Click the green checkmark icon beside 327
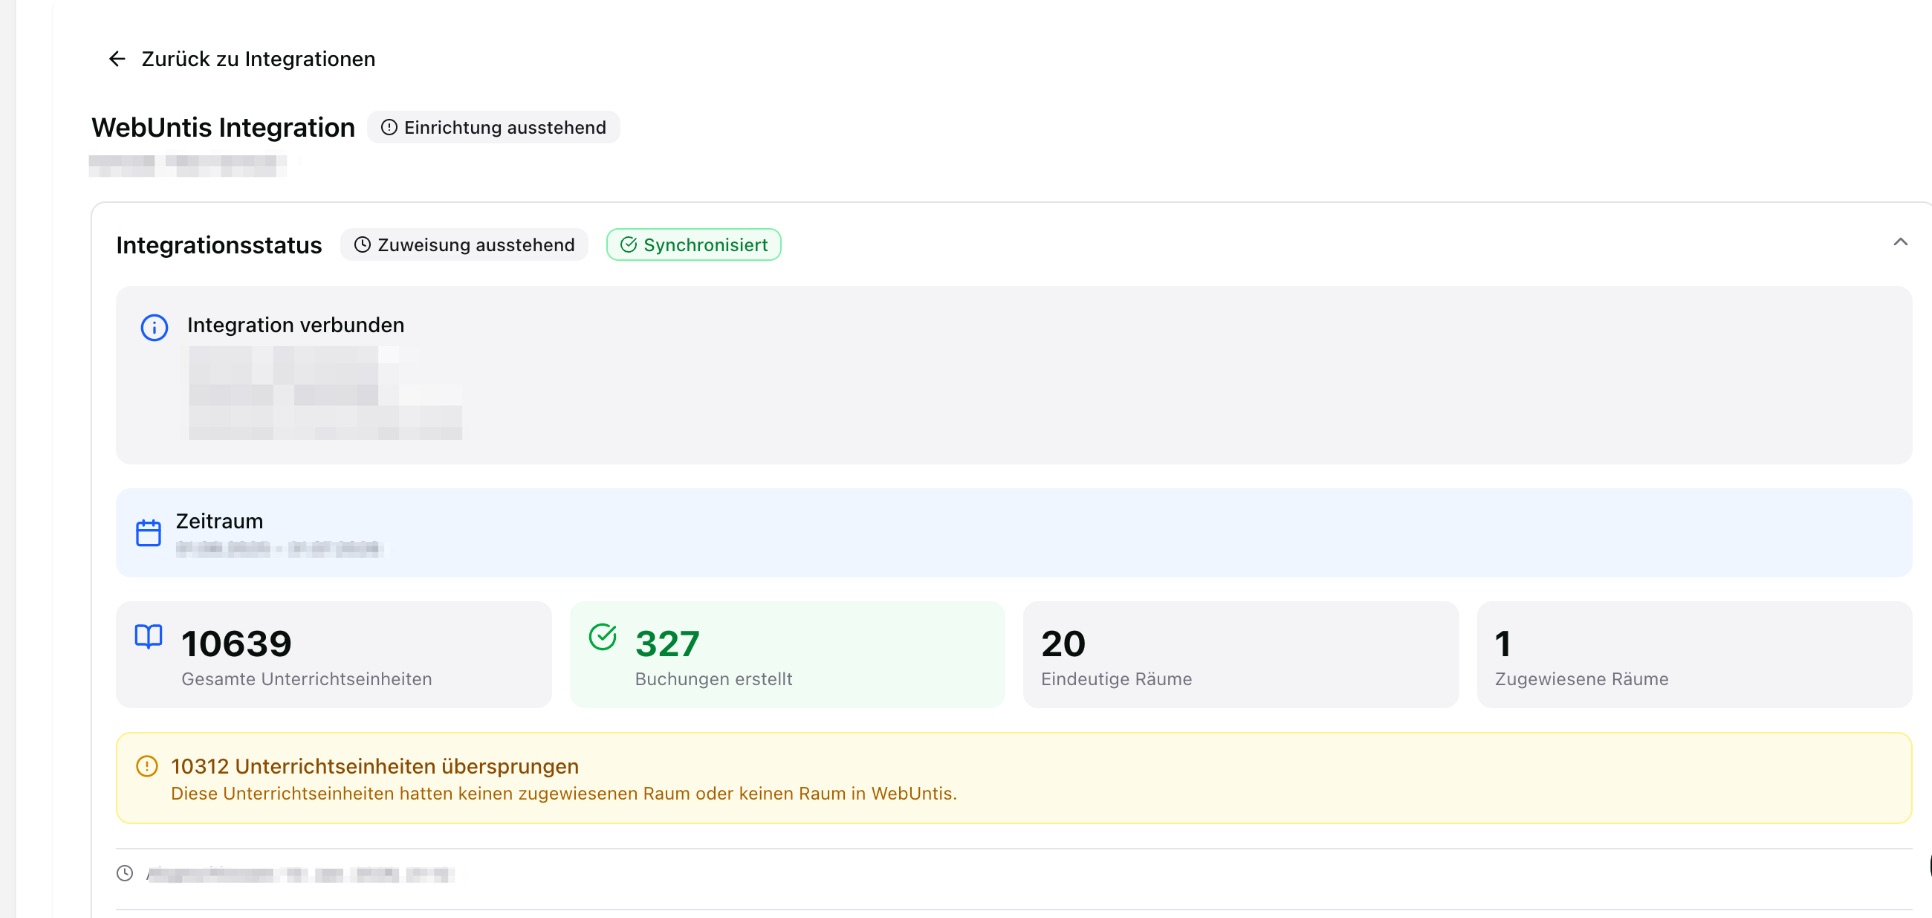This screenshot has width=1932, height=918. [603, 637]
